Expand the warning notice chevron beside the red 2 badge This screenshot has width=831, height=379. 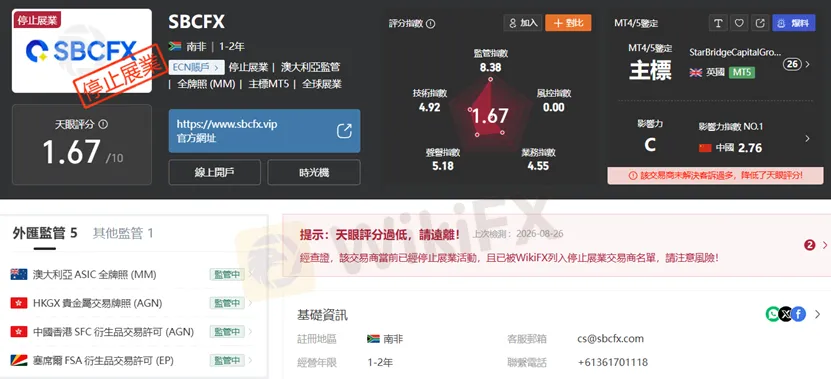coord(825,245)
